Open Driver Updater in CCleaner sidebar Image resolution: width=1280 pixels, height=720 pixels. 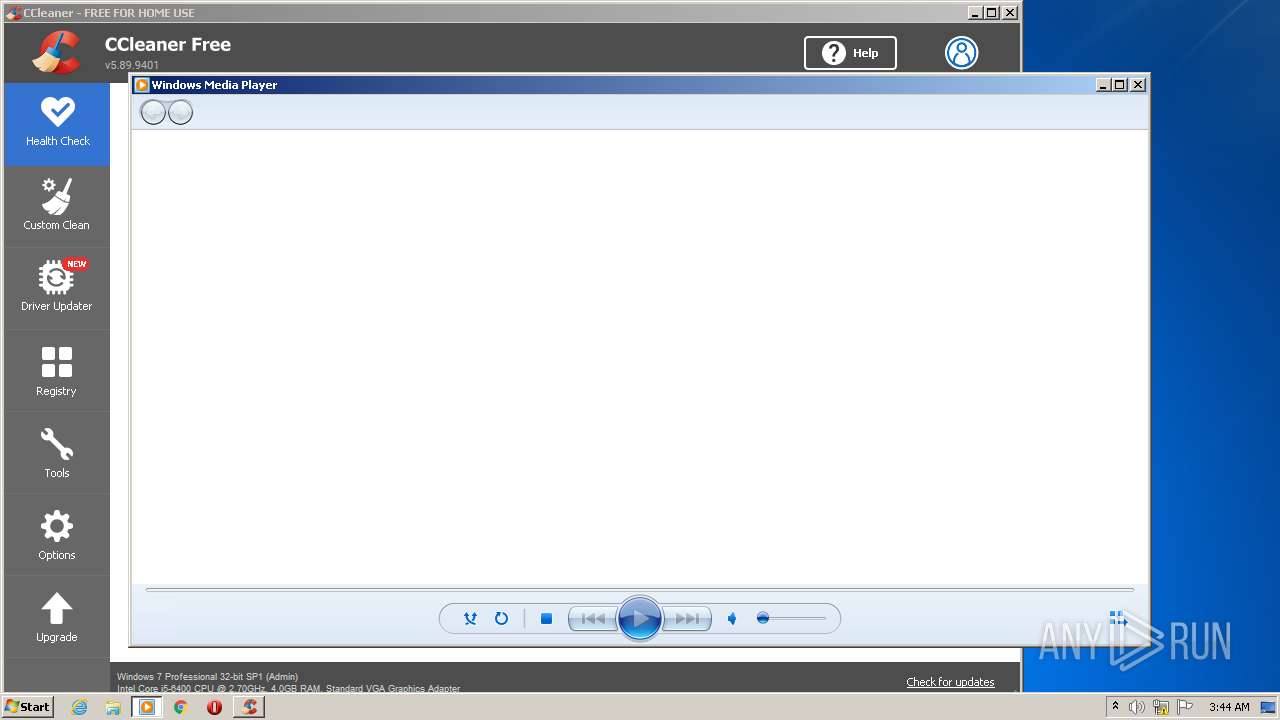tap(57, 288)
